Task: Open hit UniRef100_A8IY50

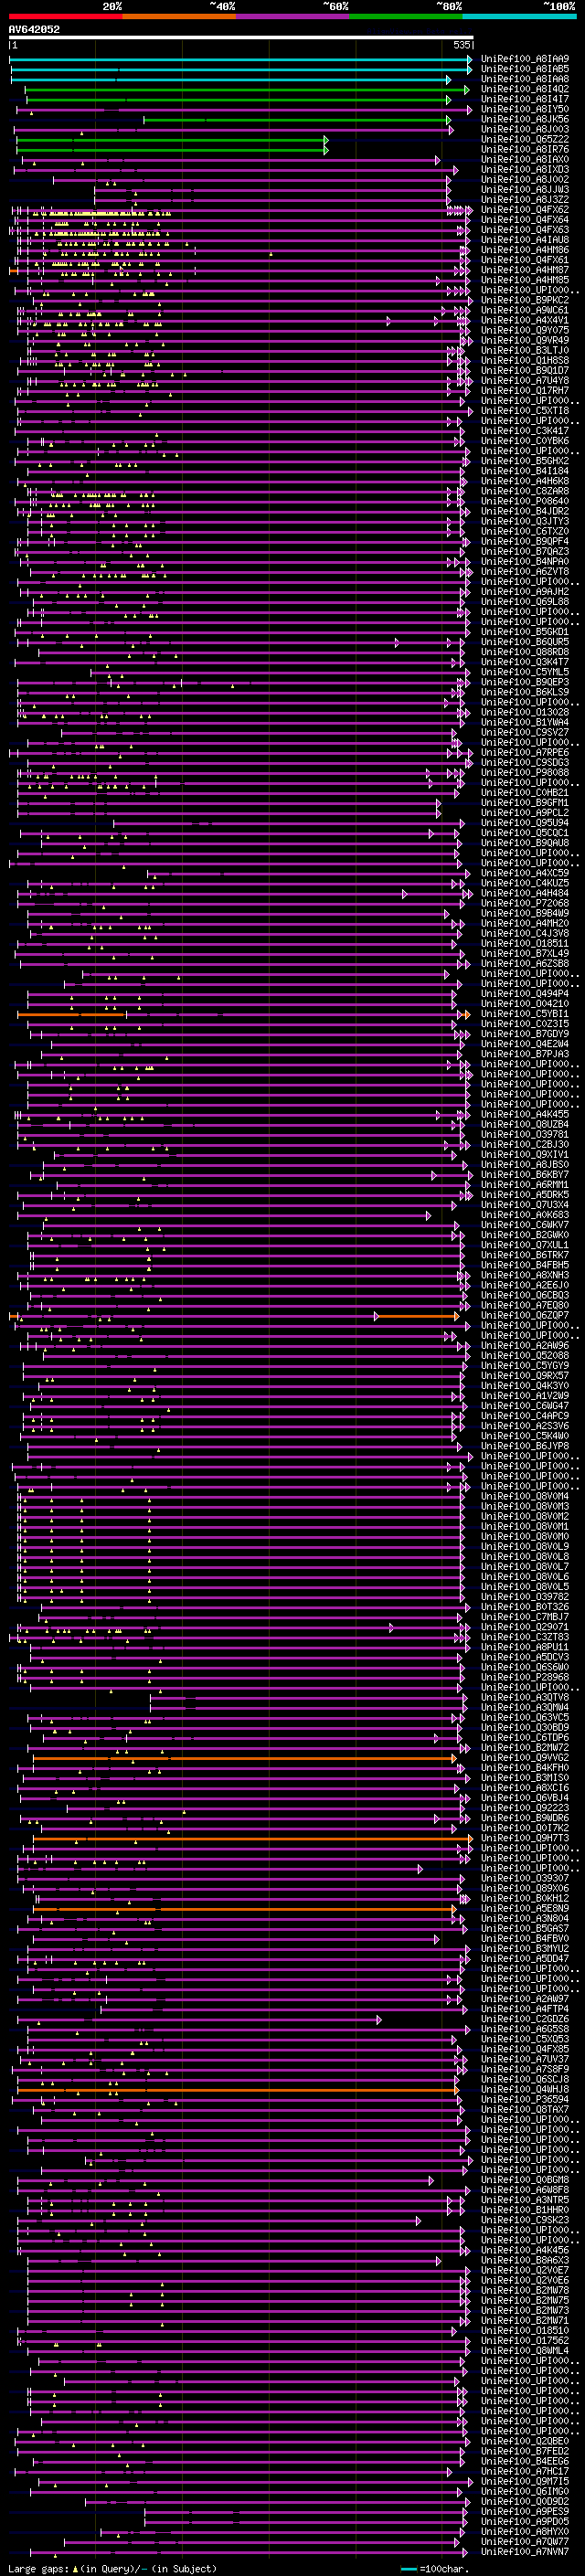Action: tap(525, 109)
